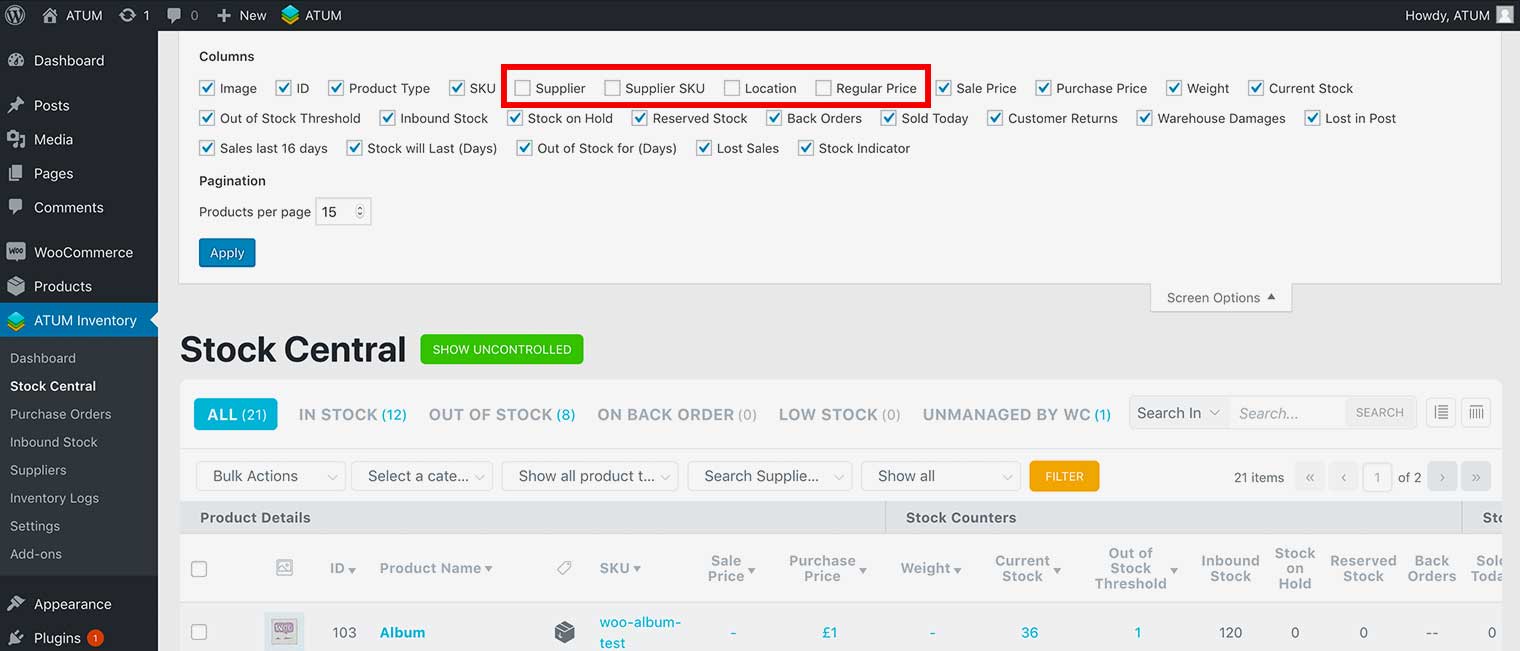Screen dimensions: 1520x651
Task: Switch to the list view icon
Action: coord(1440,413)
